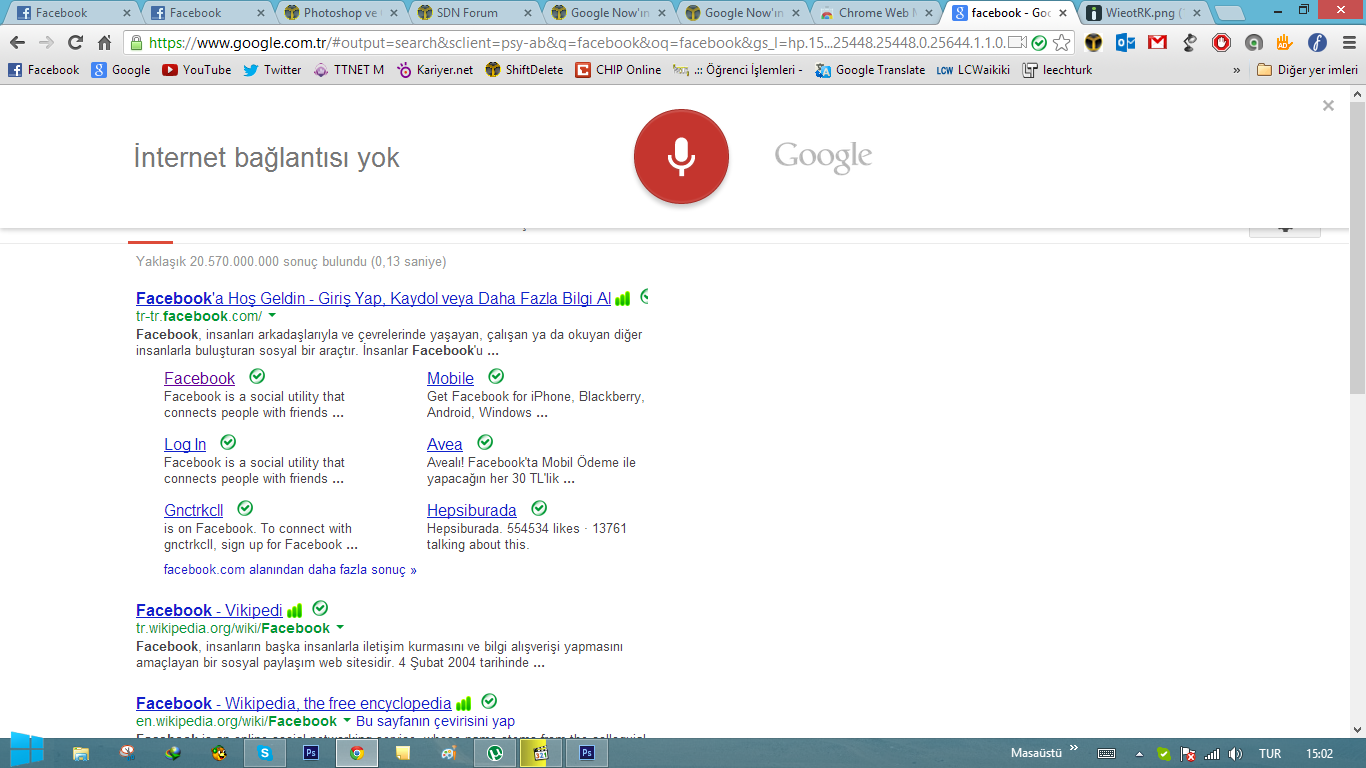This screenshot has width=1366, height=768.
Task: Click facebook.com alanından daha fazla sonuç link
Action: click(290, 570)
